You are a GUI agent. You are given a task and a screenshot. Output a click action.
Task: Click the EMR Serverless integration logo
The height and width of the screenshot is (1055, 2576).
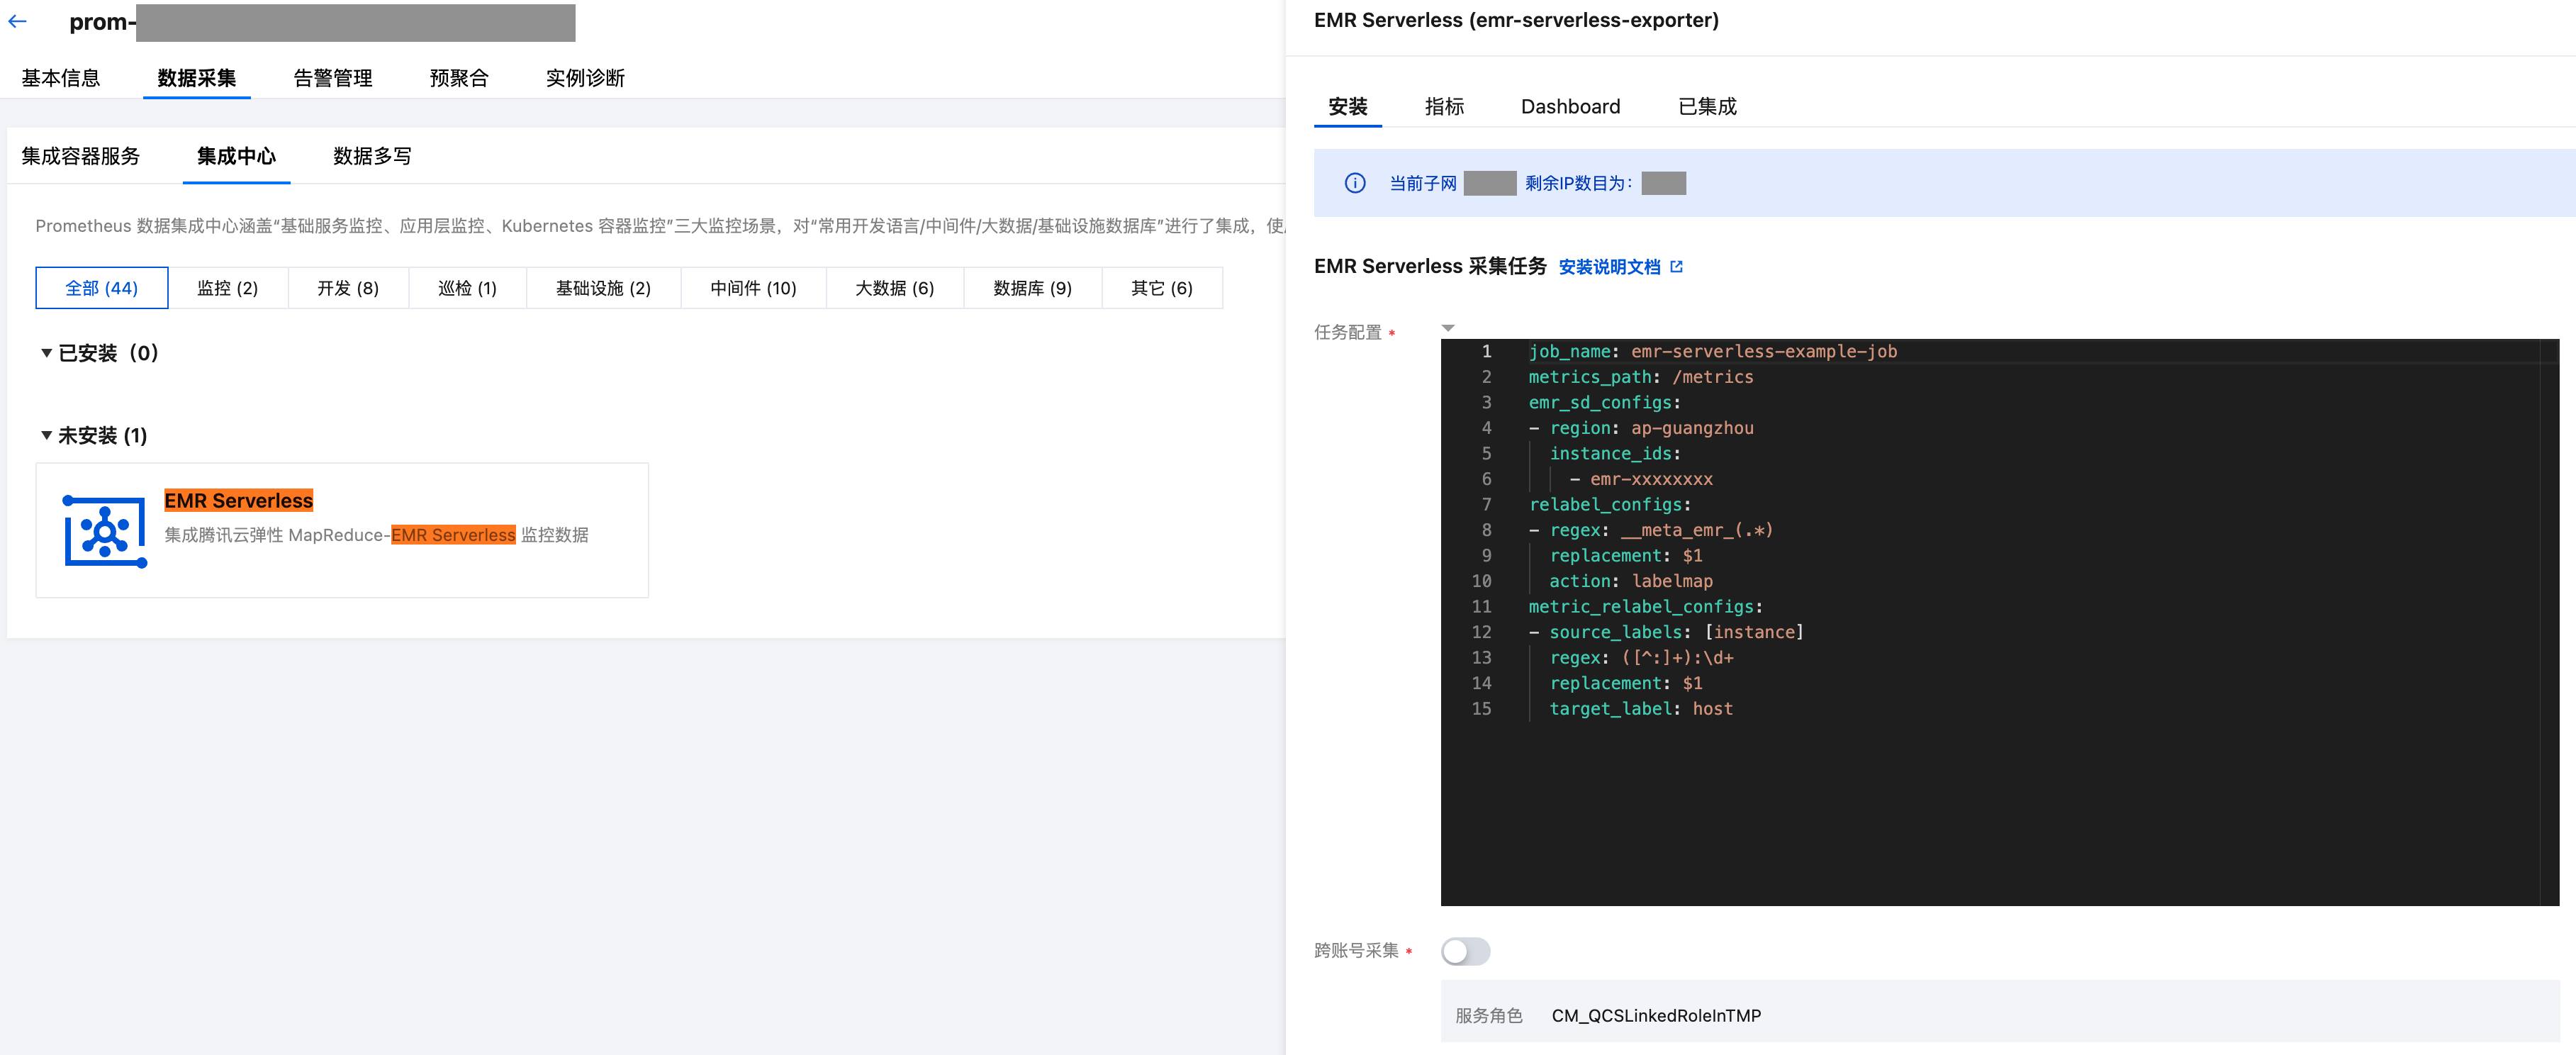104,531
